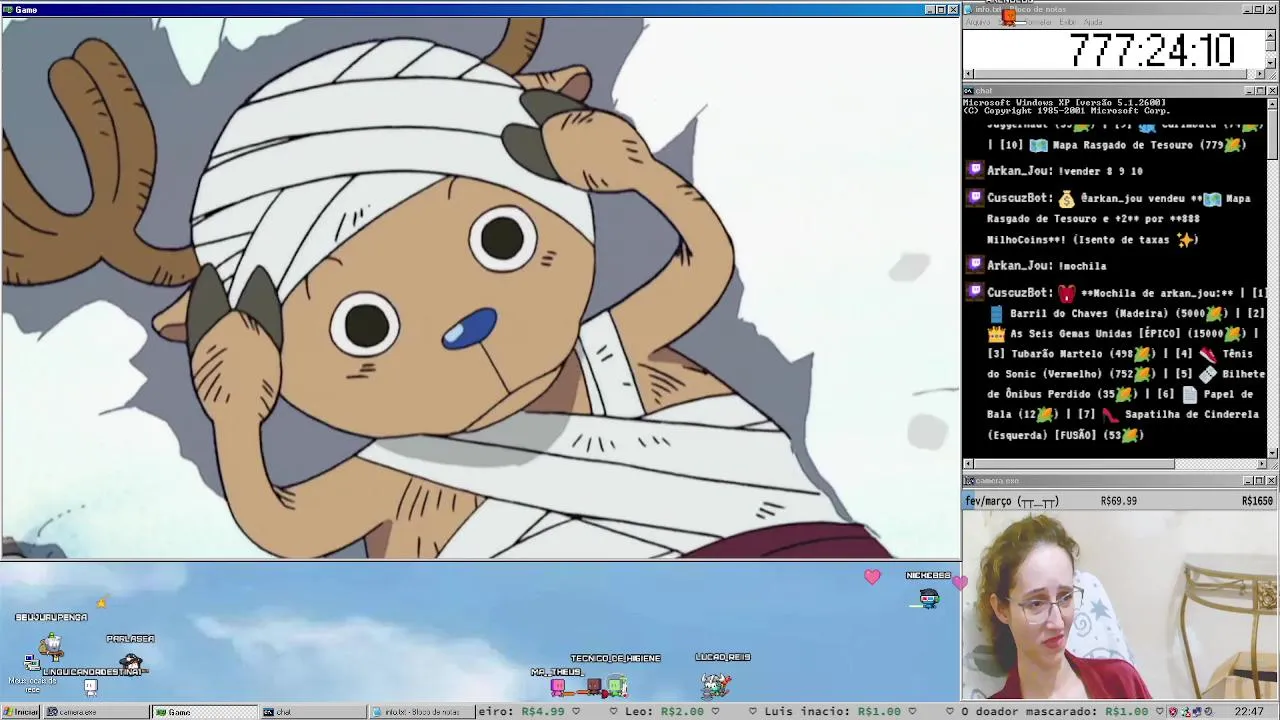Click up arrow of Bloco de notas scrollbar
Viewport: 1280px width, 720px height.
pos(1272,34)
